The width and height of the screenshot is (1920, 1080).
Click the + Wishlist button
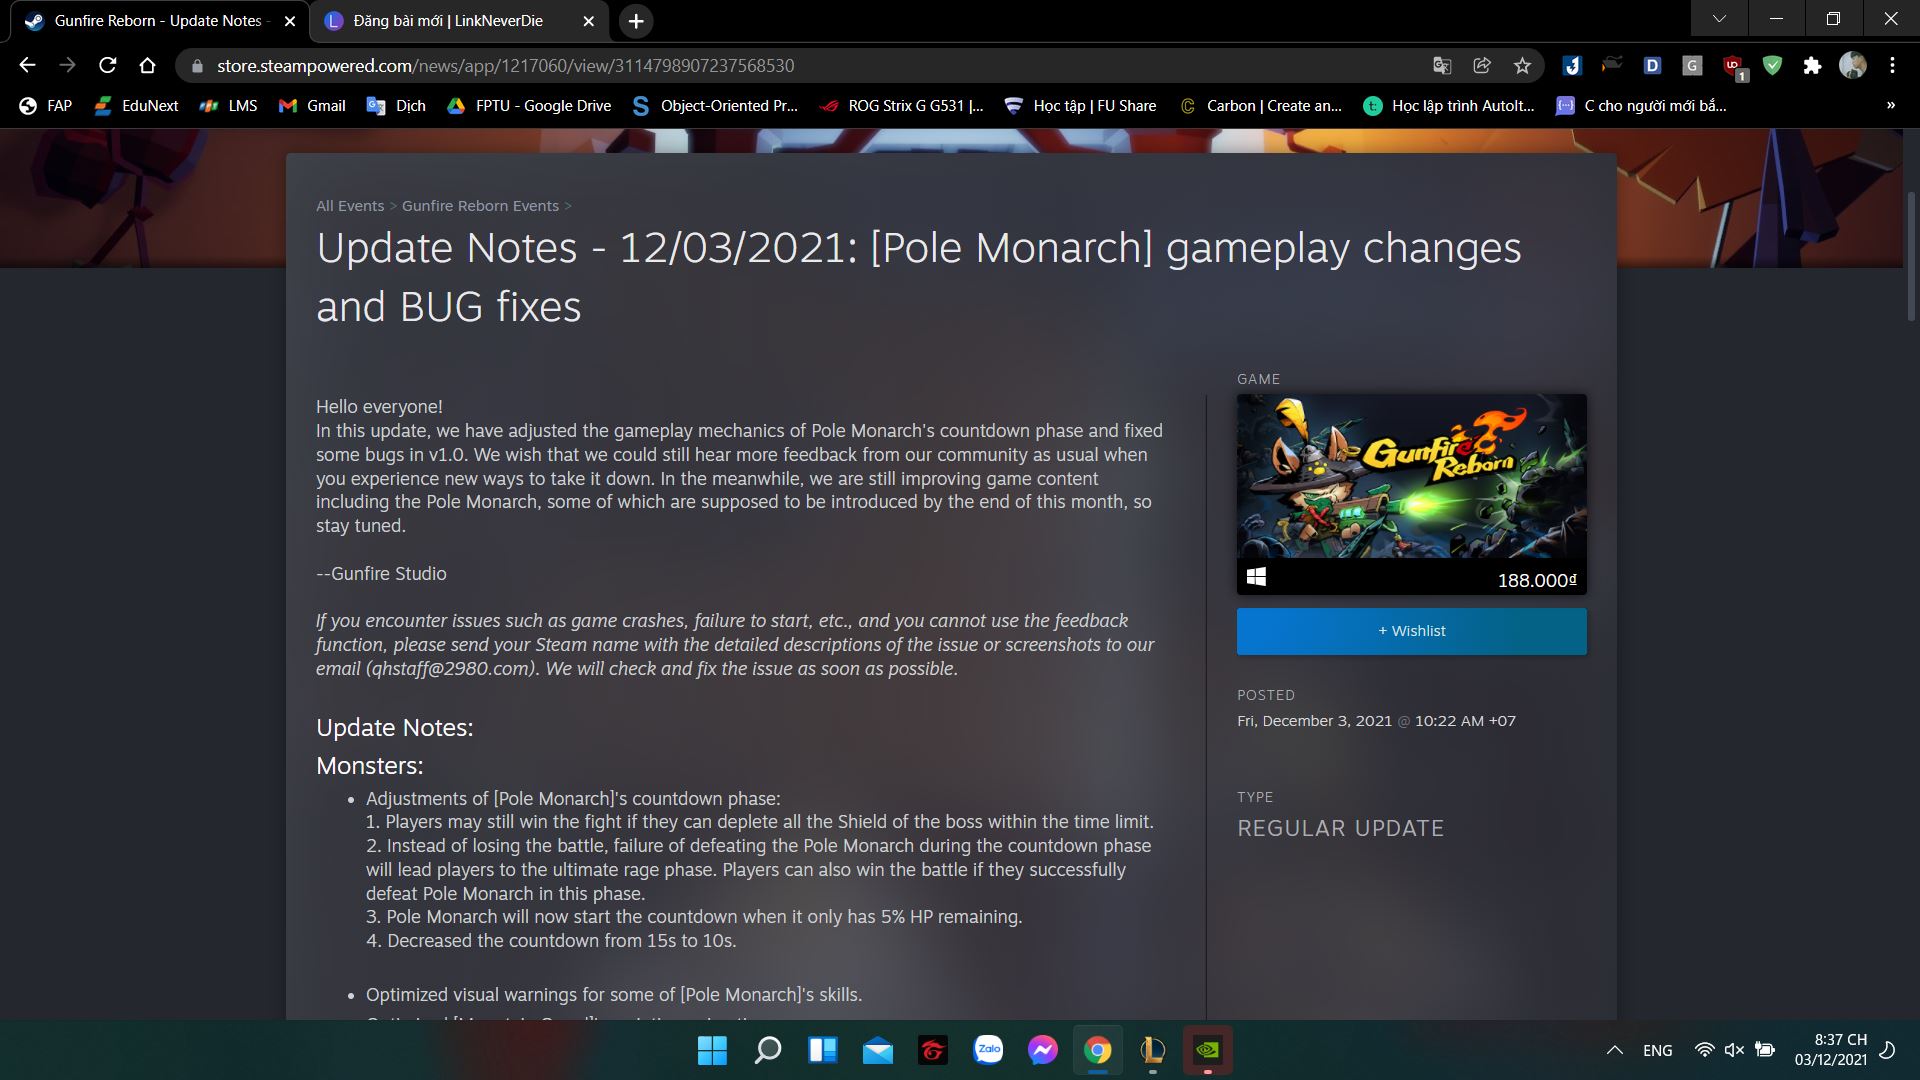(x=1411, y=631)
